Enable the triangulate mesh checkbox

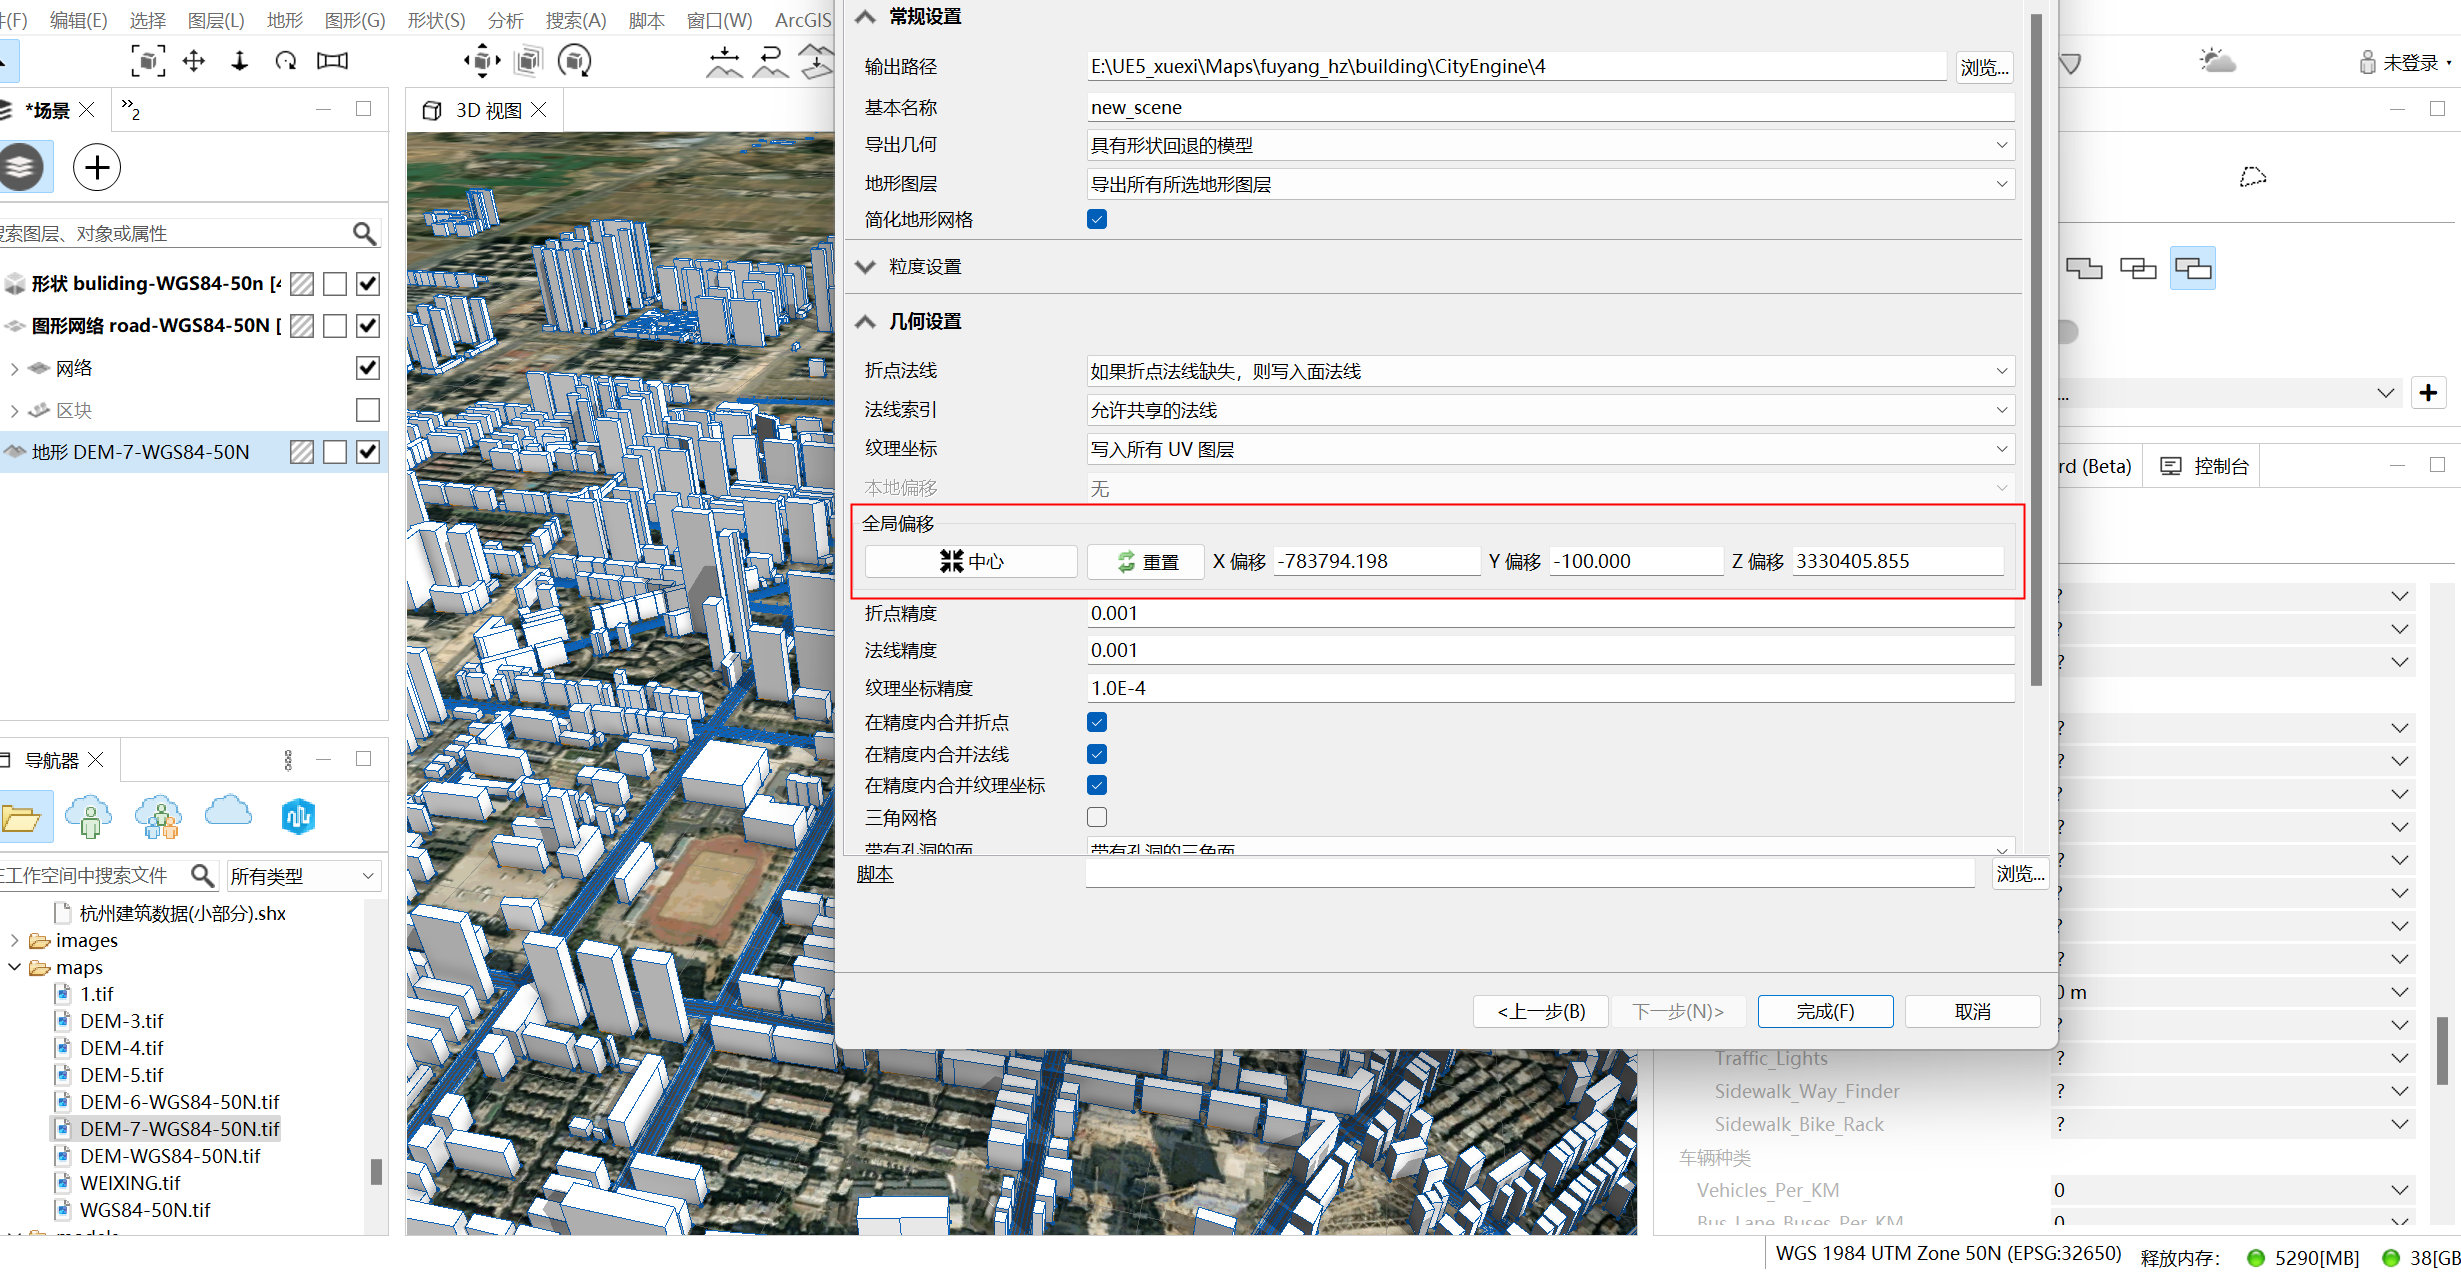(x=1097, y=817)
